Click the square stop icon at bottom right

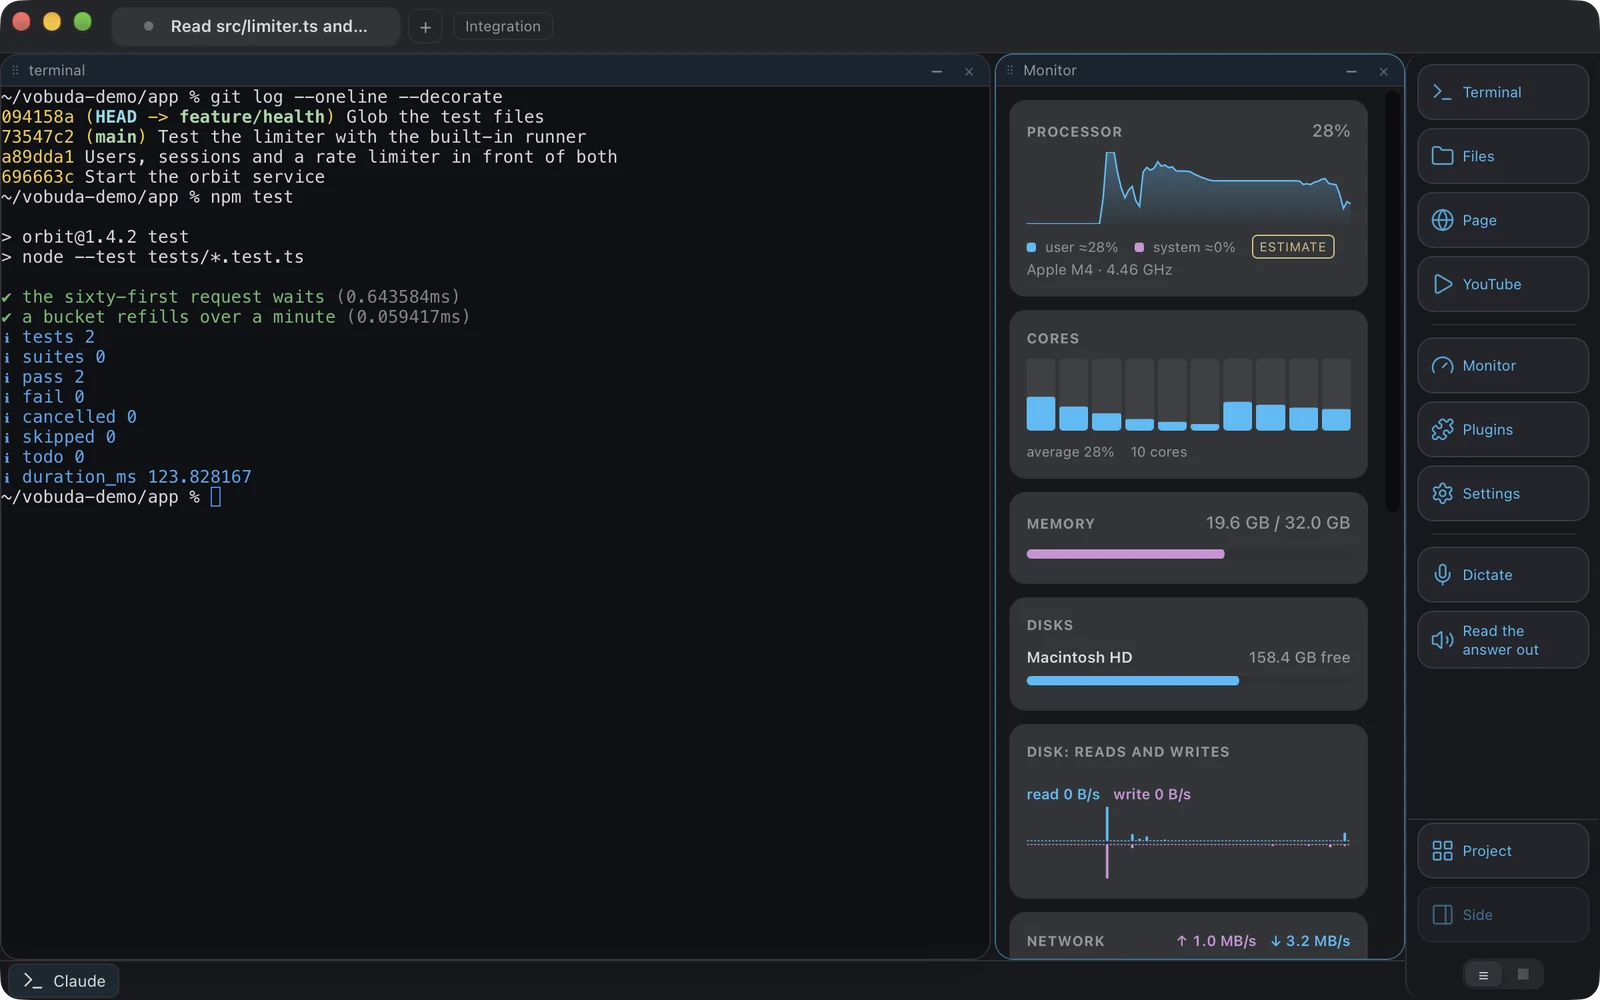click(x=1523, y=974)
